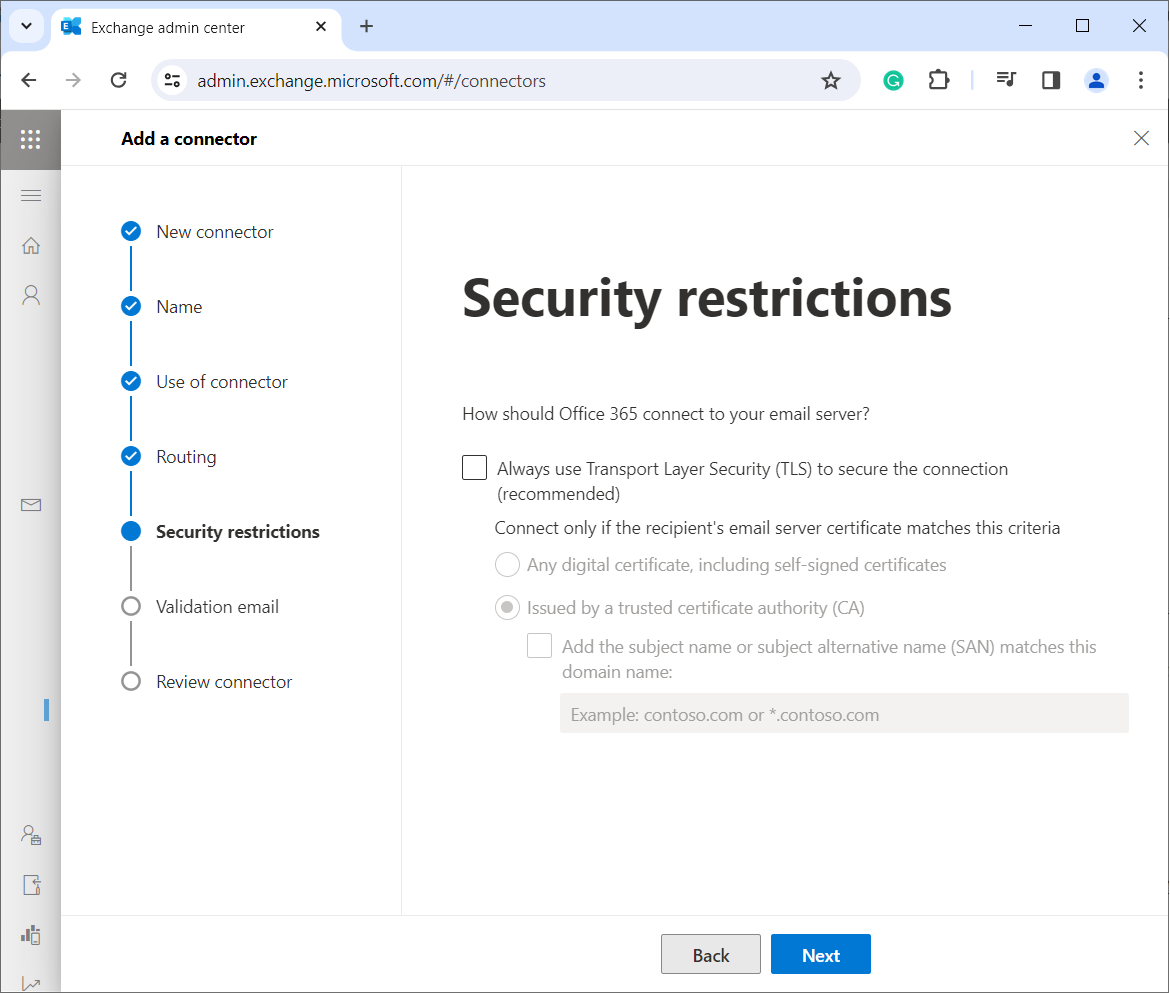The image size is (1170, 993).
Task: Expand the hamburger navigation menu
Action: point(31,195)
